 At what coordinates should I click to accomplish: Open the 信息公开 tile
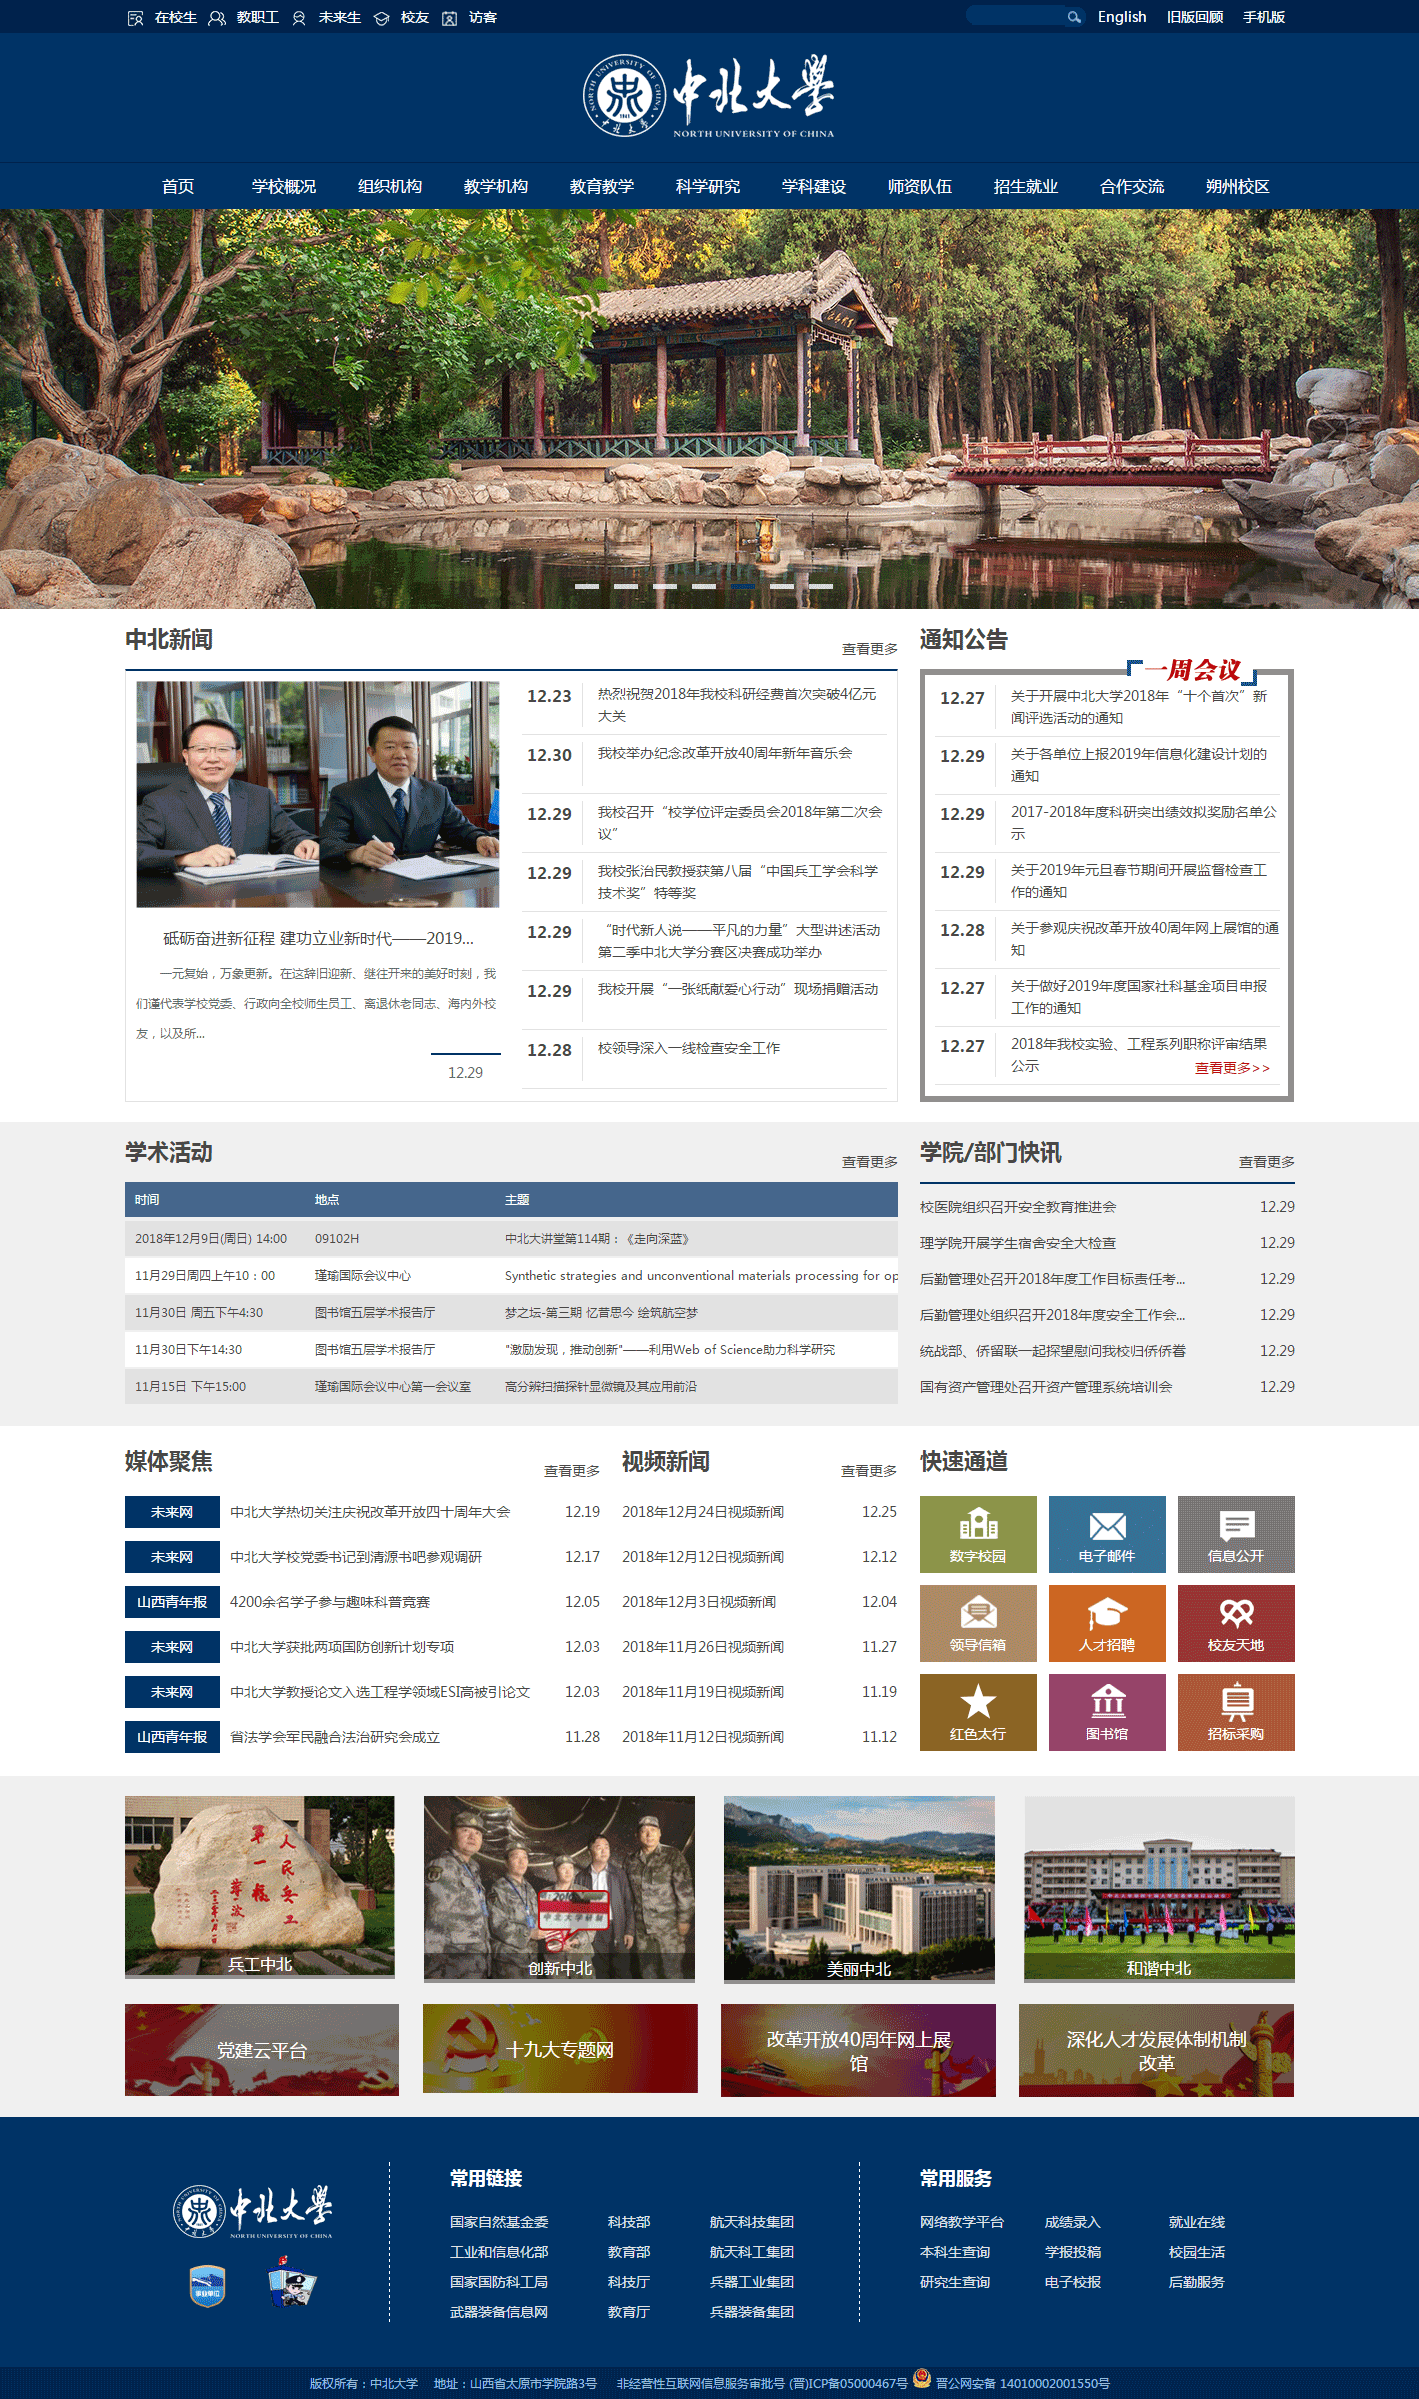(1236, 1534)
